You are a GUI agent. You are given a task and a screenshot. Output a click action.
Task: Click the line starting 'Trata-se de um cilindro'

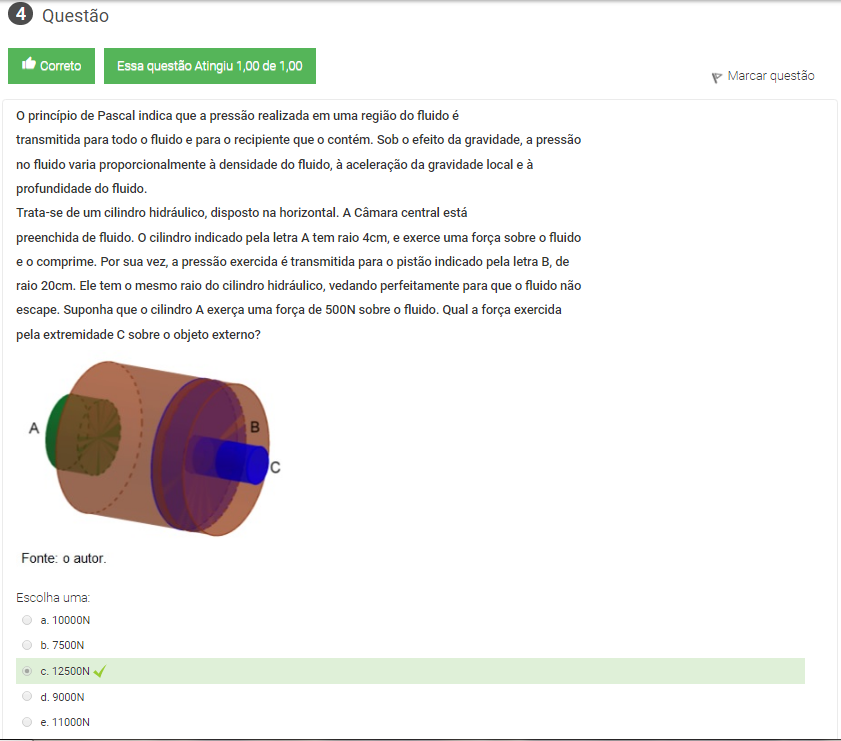click(x=242, y=213)
